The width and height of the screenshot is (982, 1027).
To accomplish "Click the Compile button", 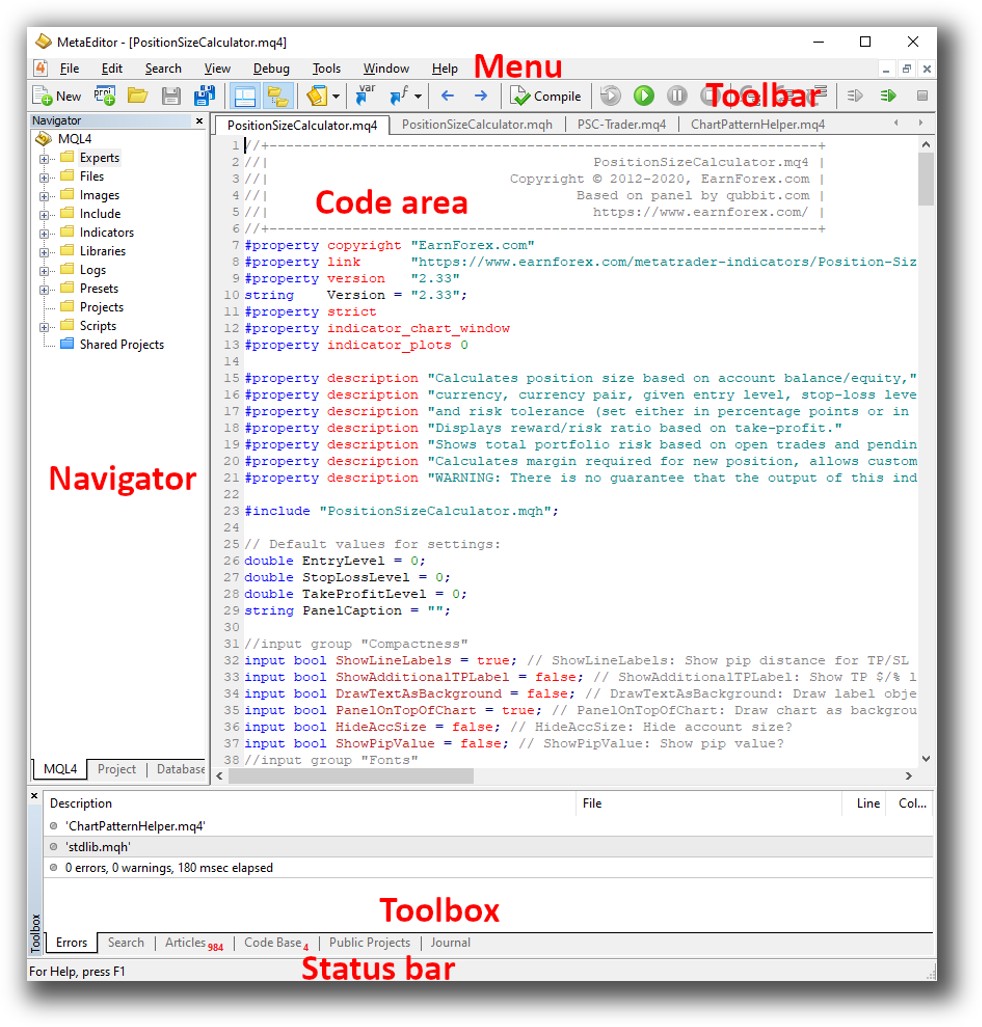I will pos(546,96).
